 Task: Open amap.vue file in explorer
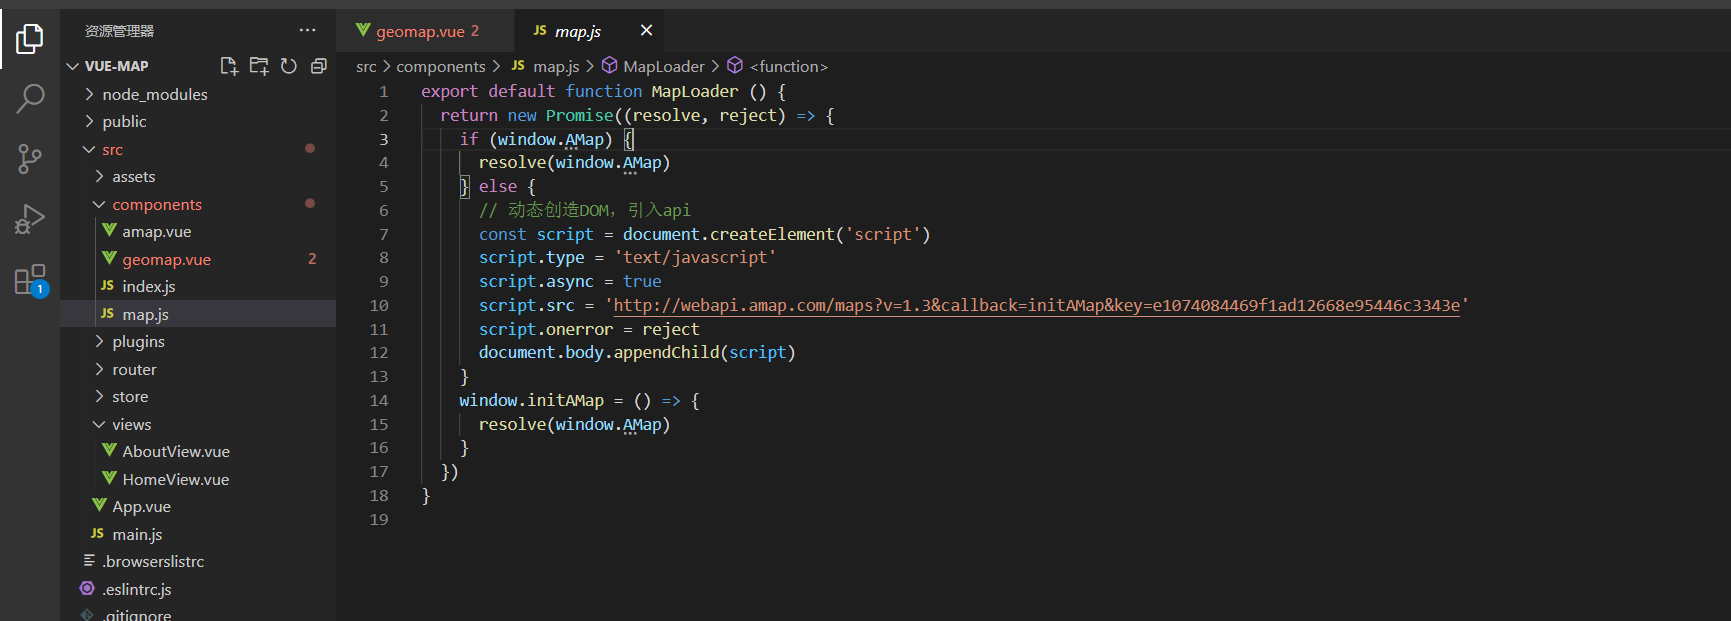(198, 231)
